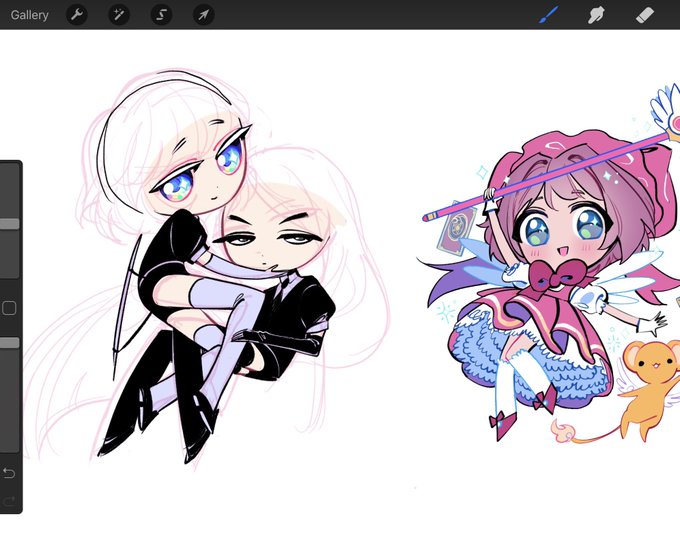Tap the sidebar Modify square button
The image size is (680, 547).
[x=9, y=308]
